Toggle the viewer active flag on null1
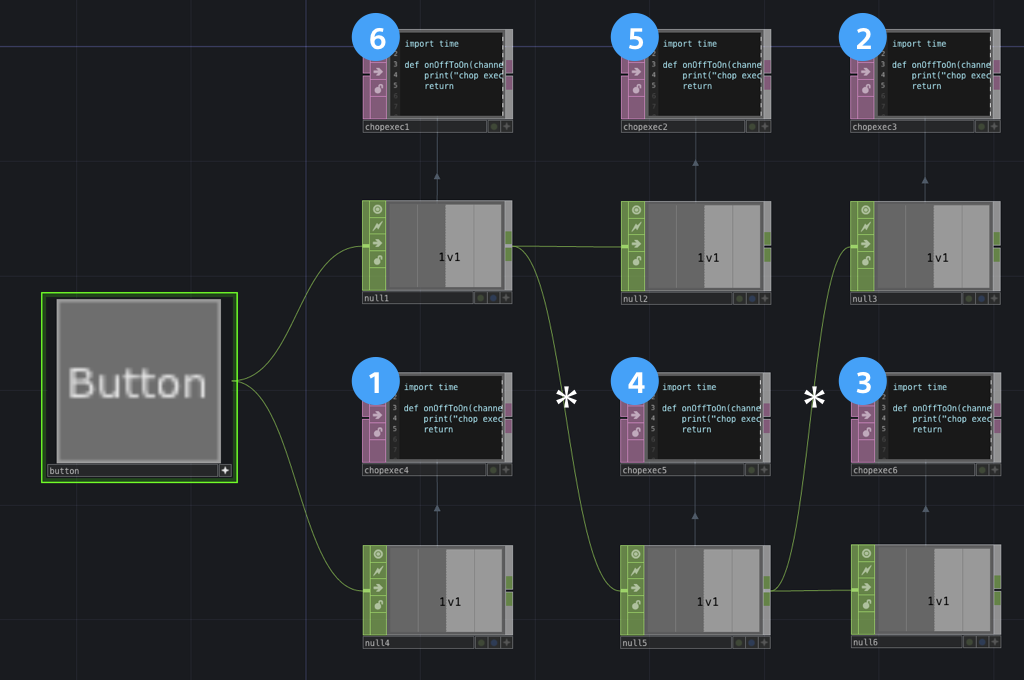Image resolution: width=1024 pixels, height=680 pixels. coord(378,210)
